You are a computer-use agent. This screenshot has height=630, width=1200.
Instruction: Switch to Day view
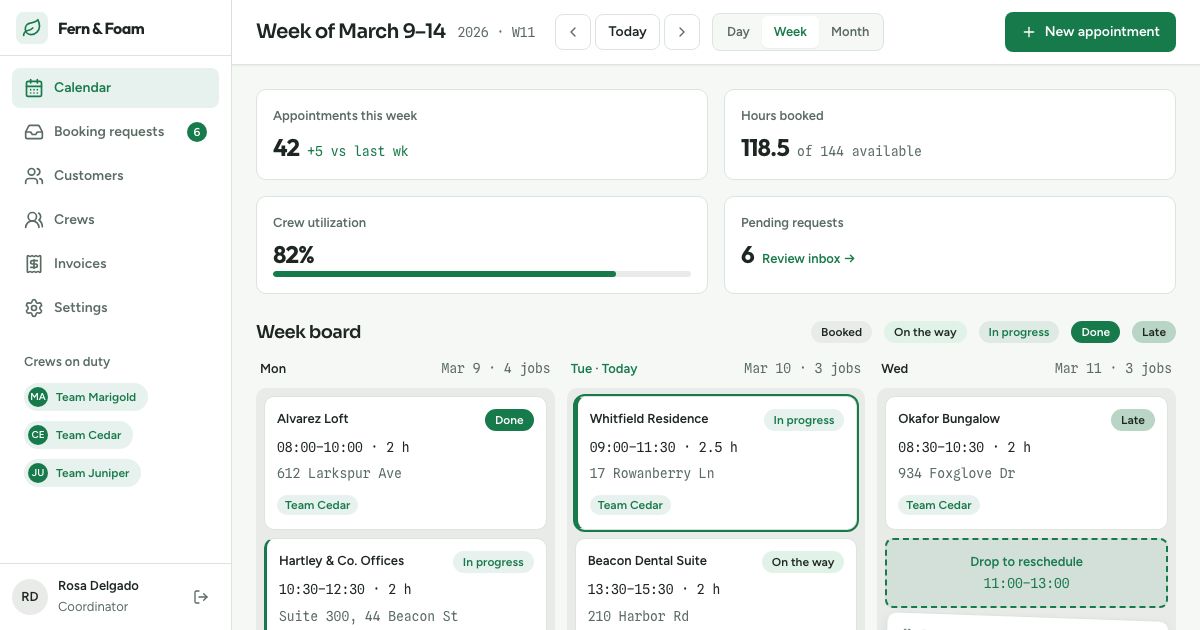tap(738, 32)
